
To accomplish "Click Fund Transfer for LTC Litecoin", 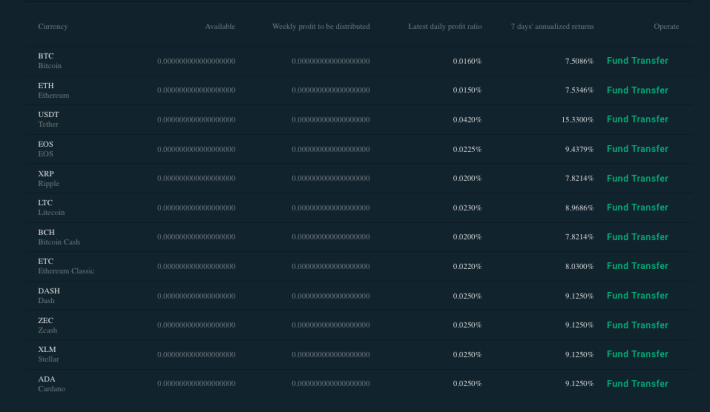I will (637, 207).
